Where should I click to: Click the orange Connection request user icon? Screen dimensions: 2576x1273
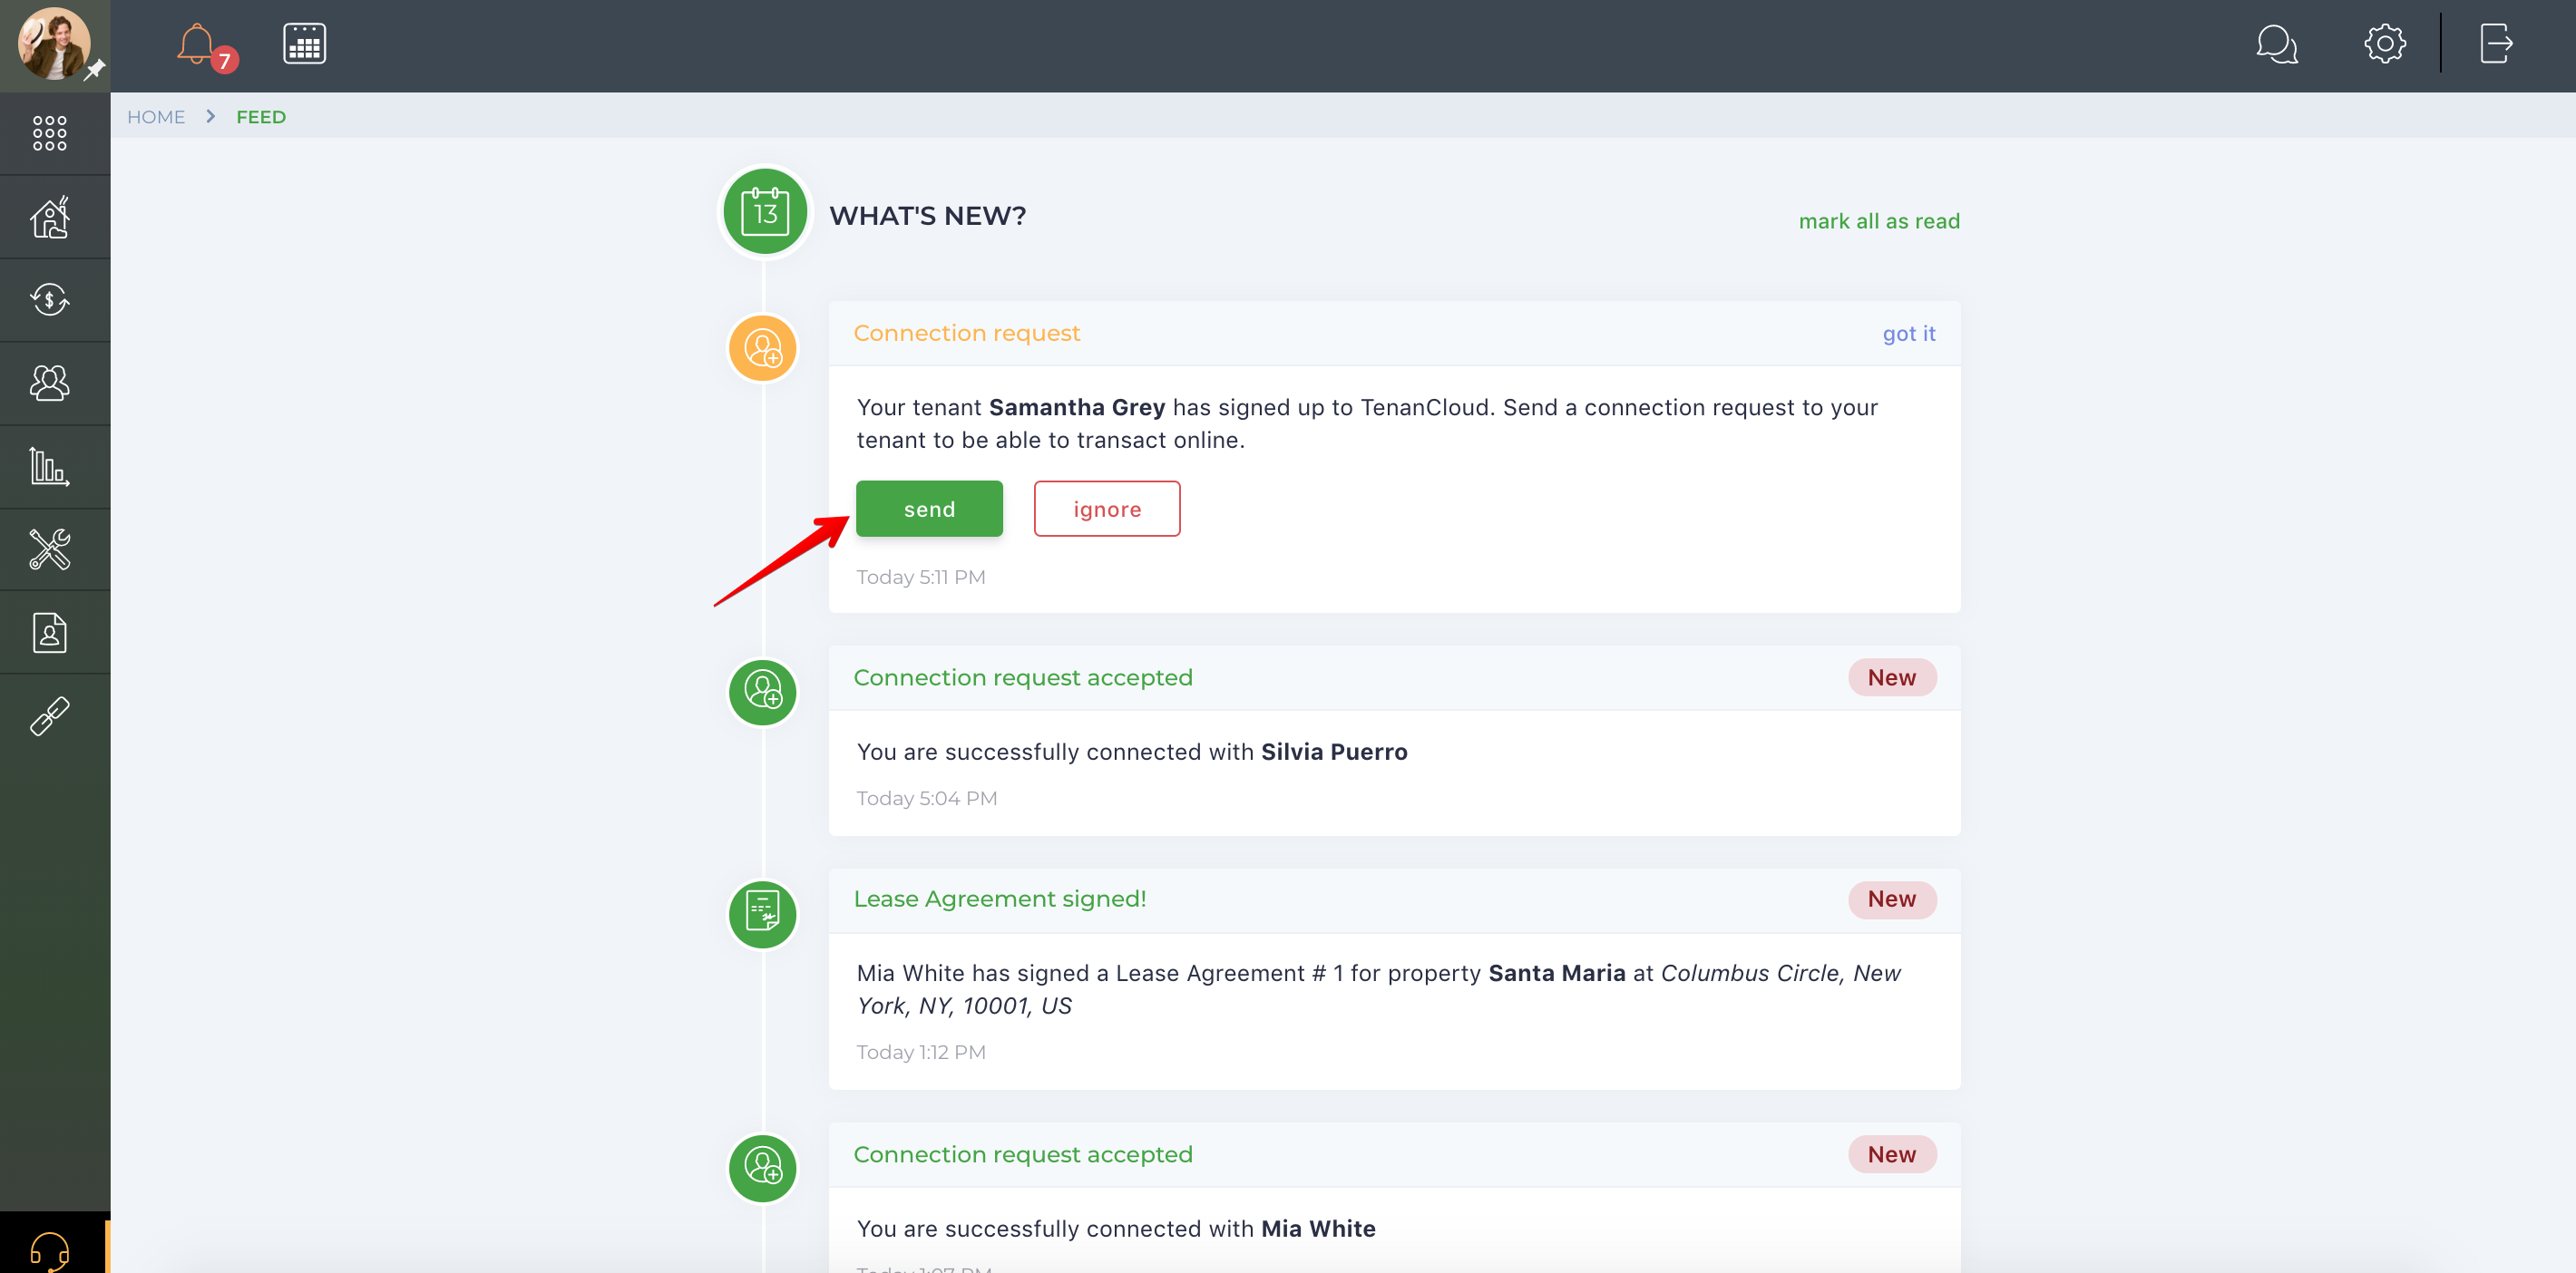coord(763,348)
